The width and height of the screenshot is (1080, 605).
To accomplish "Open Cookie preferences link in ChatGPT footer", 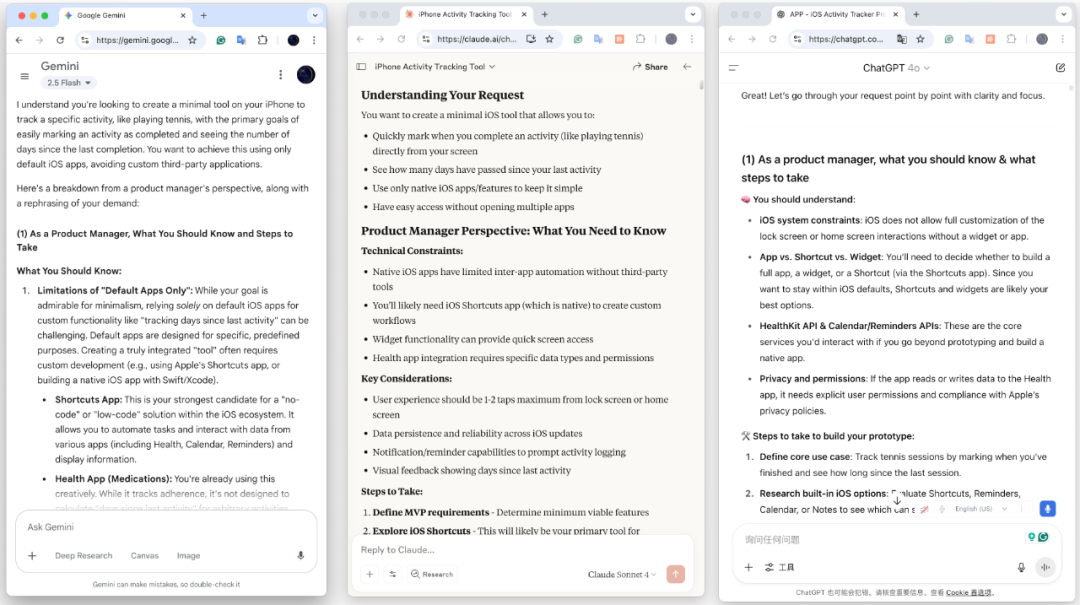I will coord(968,593).
